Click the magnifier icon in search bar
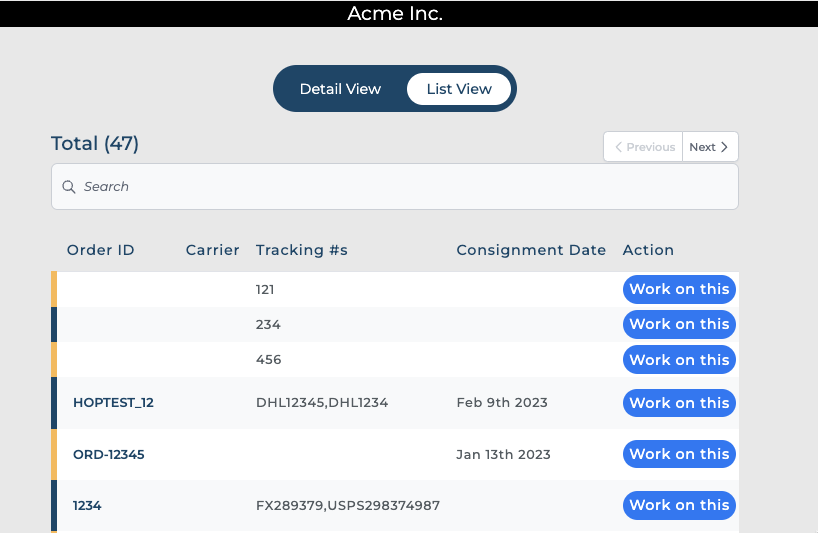The width and height of the screenshot is (818, 533). coord(69,187)
